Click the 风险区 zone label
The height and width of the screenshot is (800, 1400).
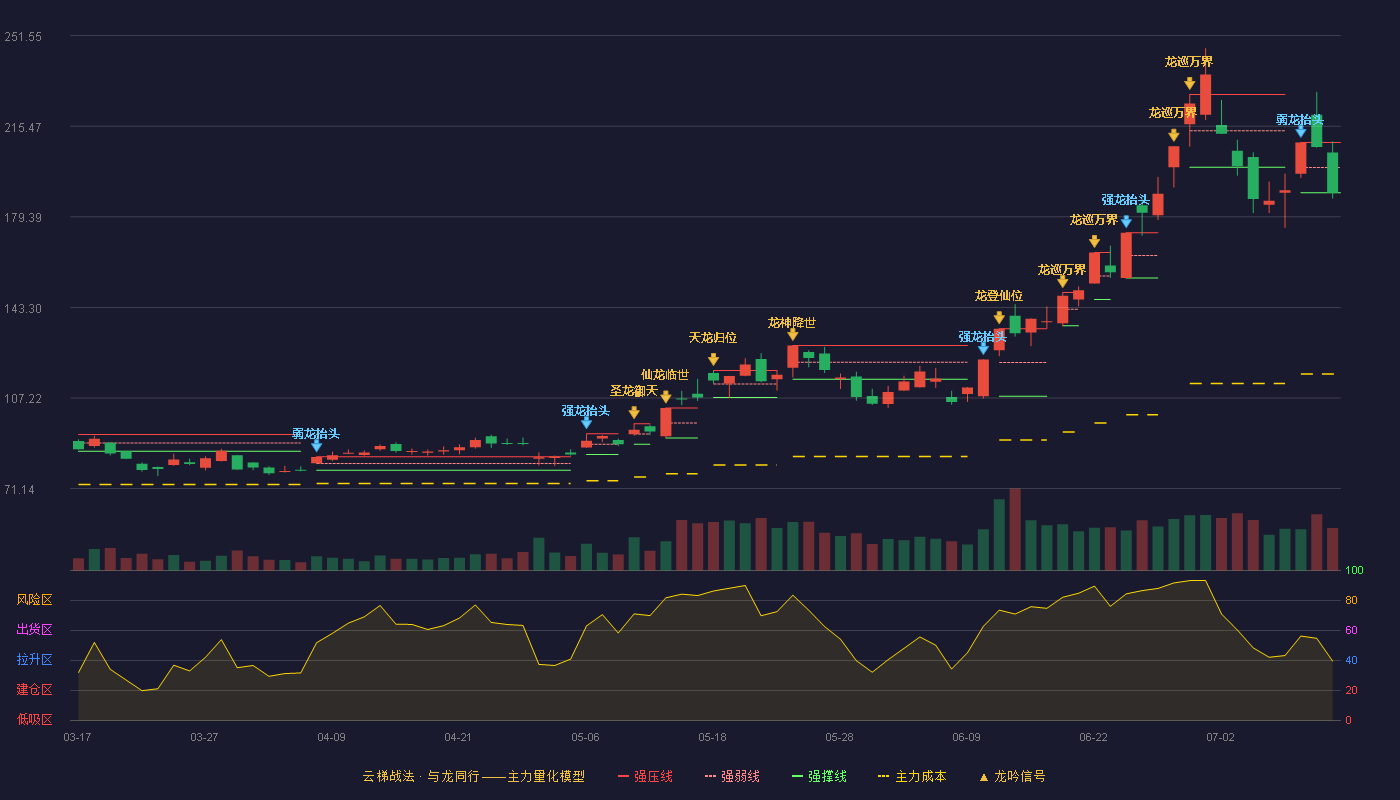tap(35, 600)
